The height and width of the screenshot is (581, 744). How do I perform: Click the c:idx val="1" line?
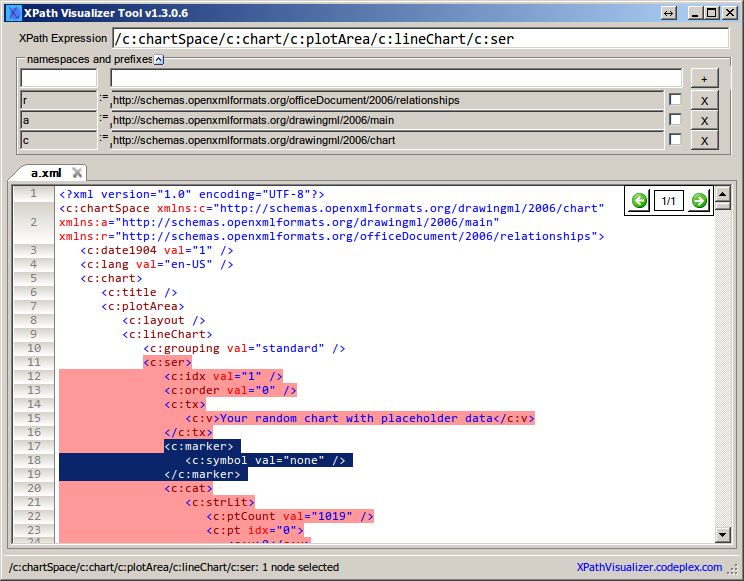click(x=223, y=376)
